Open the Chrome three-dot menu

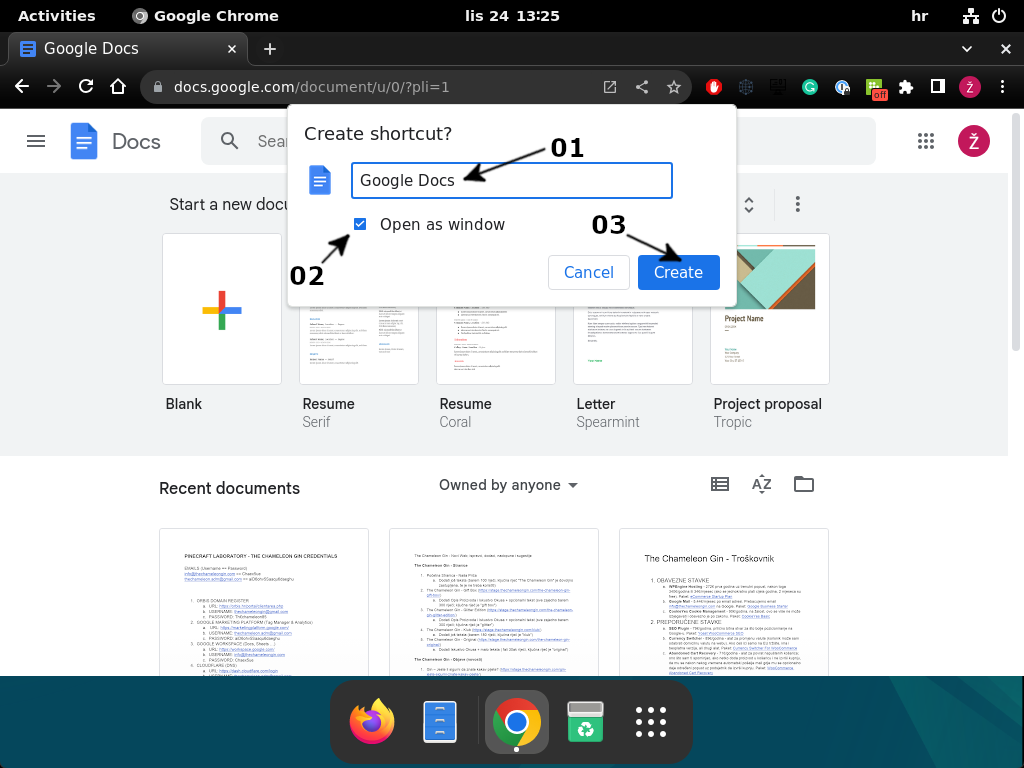(x=1002, y=87)
